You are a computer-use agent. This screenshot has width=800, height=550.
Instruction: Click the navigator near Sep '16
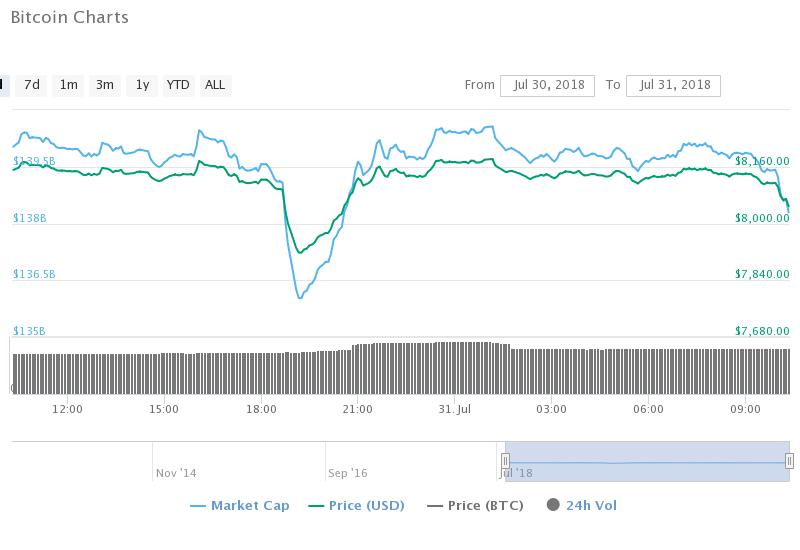point(347,473)
